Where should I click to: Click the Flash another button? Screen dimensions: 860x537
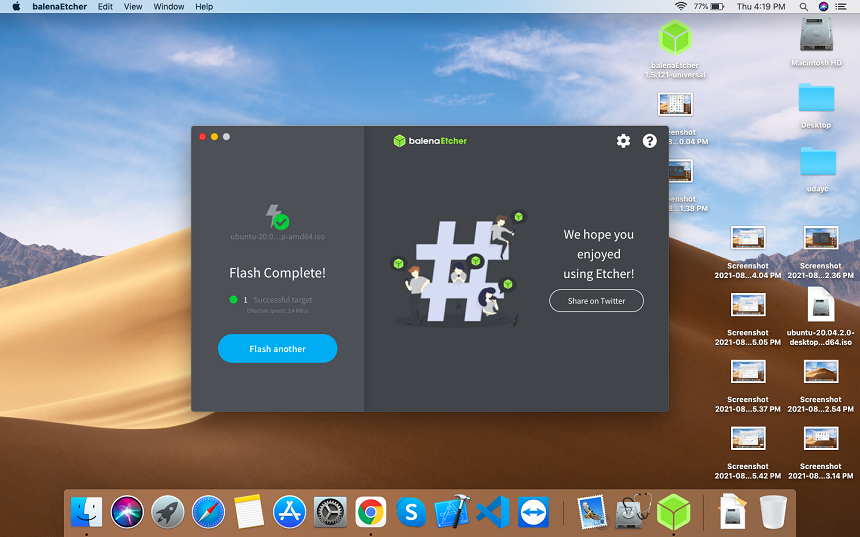[x=278, y=348]
